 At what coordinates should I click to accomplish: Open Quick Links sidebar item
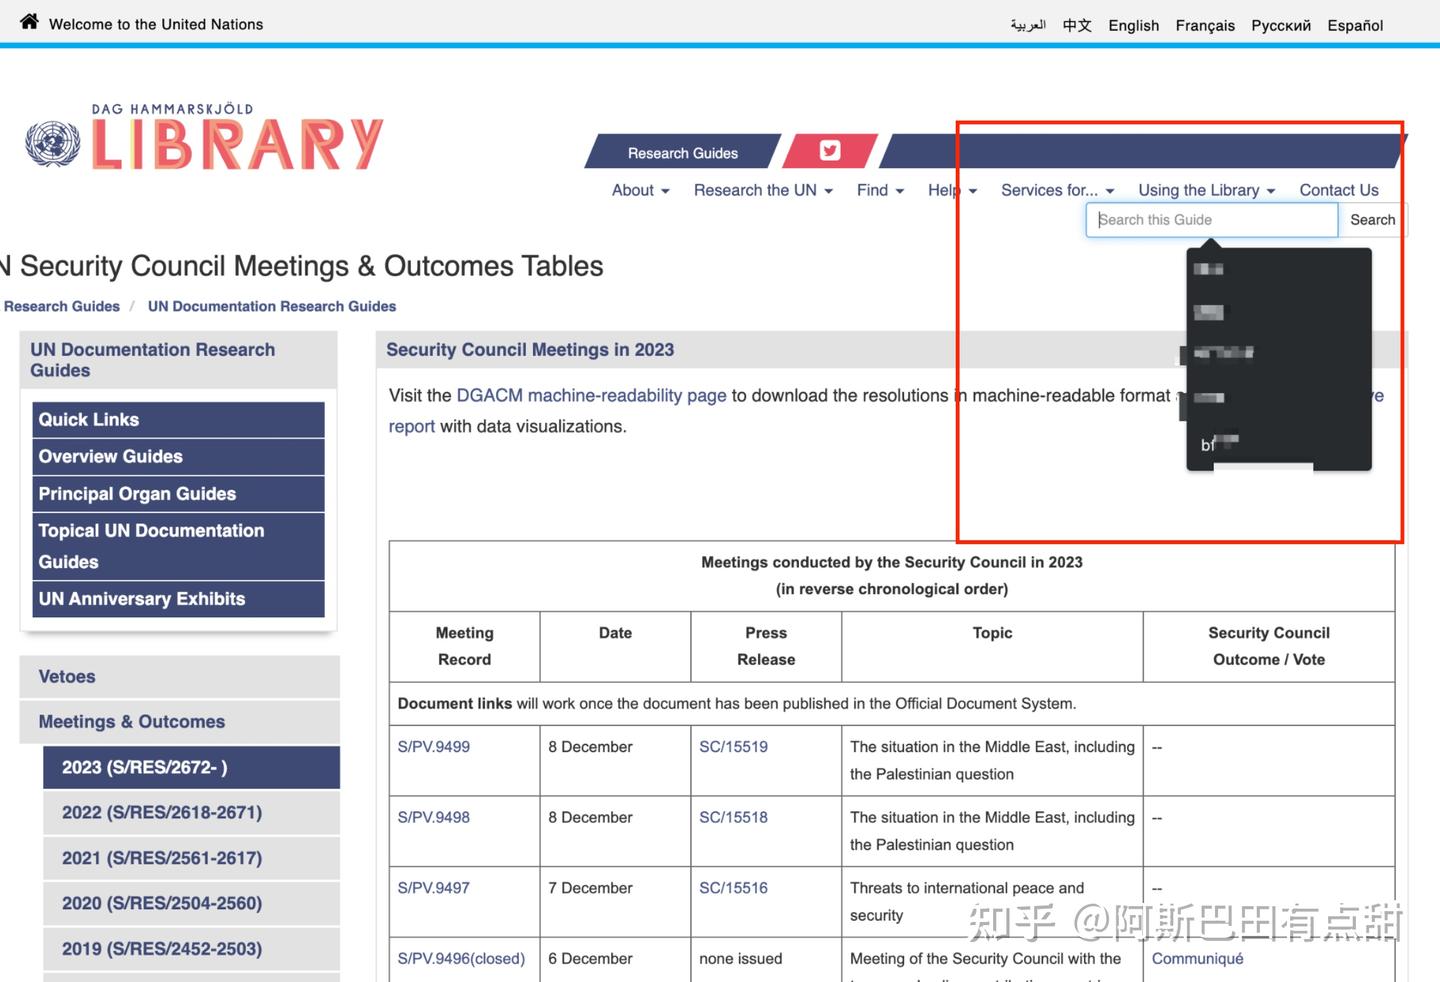(178, 420)
